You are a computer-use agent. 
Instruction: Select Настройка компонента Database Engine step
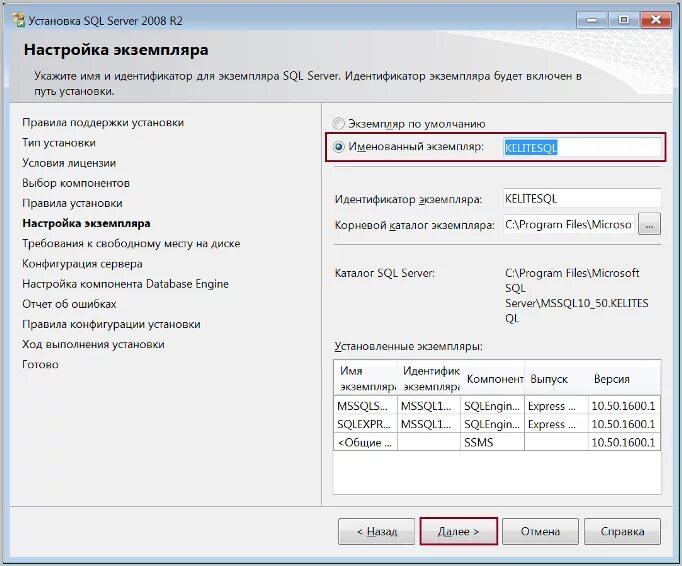tap(125, 284)
